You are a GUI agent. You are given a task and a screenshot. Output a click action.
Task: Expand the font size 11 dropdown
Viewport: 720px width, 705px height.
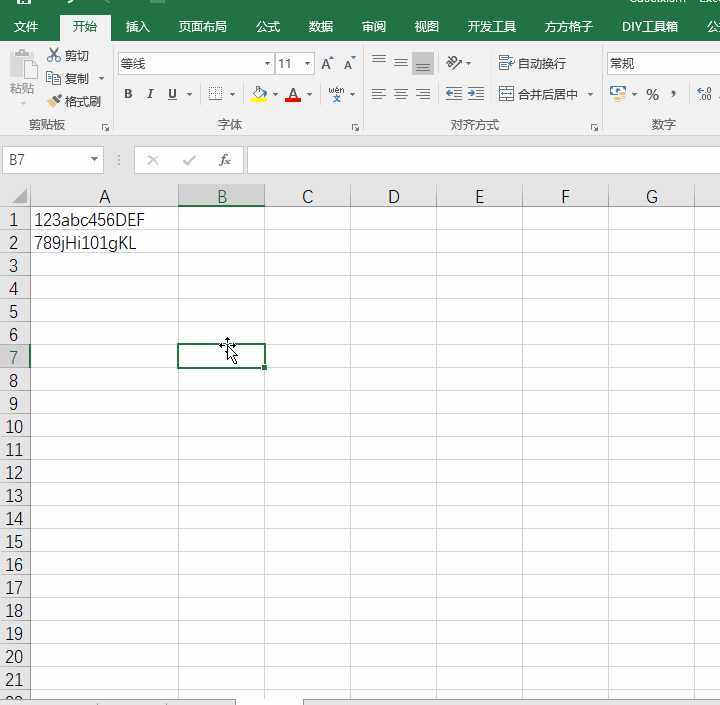click(307, 64)
